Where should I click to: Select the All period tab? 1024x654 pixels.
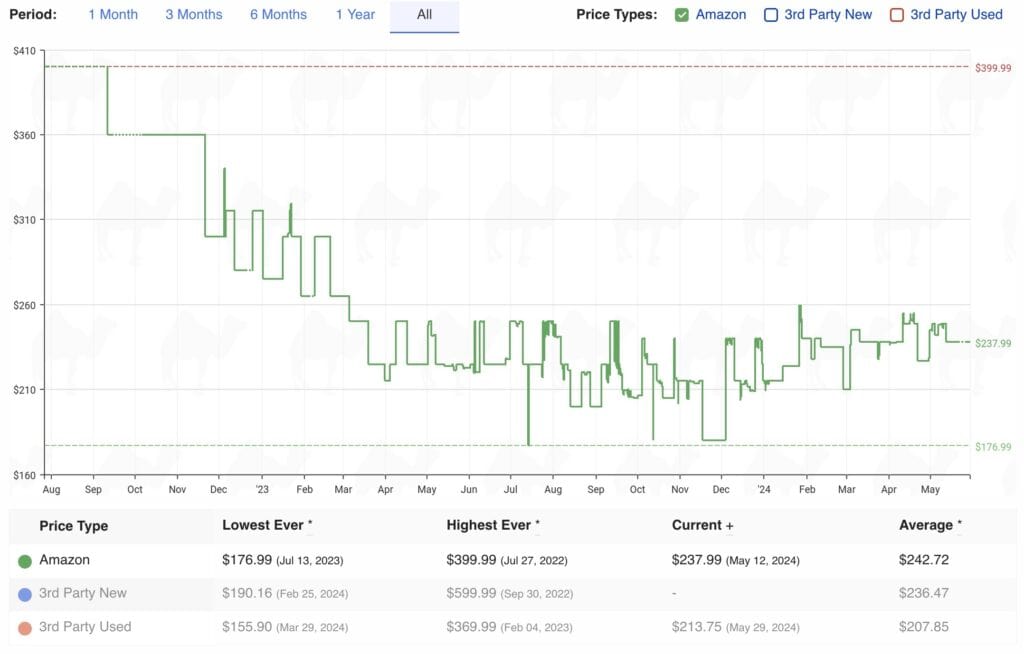[424, 15]
